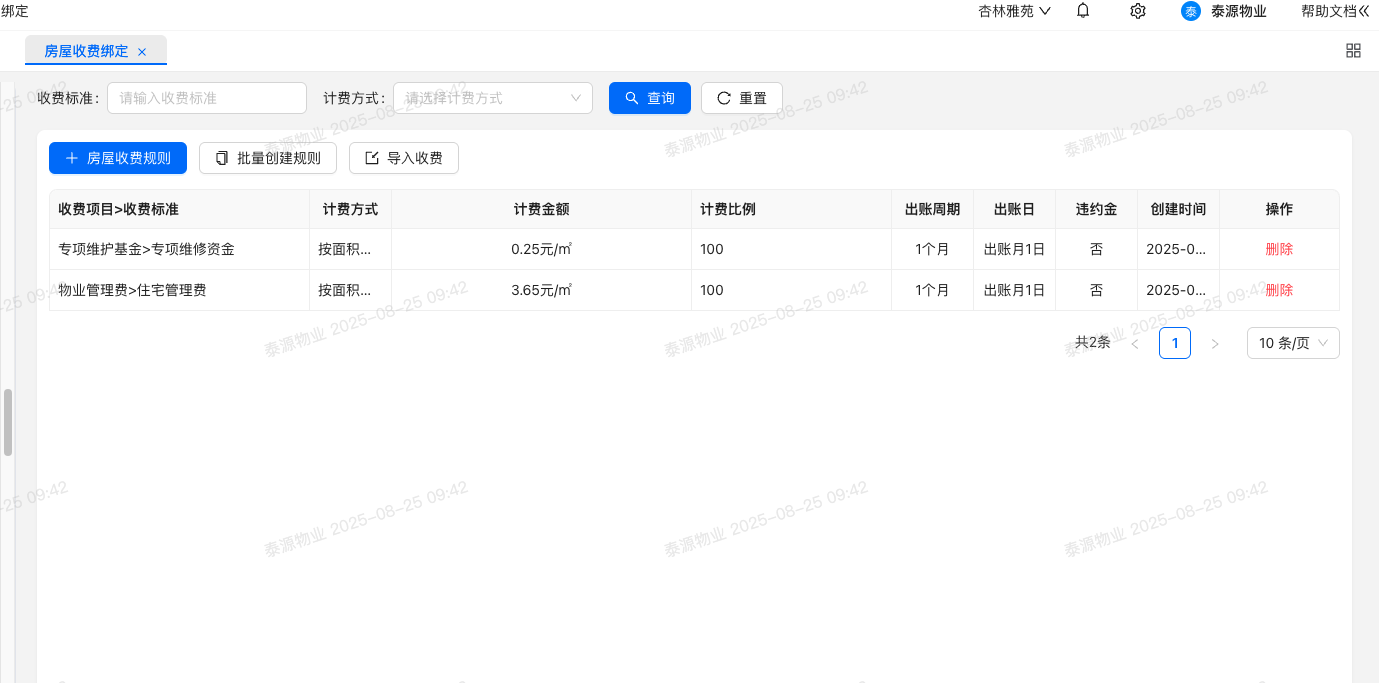Click the notification bell icon
This screenshot has height=683, width=1379.
click(x=1083, y=11)
